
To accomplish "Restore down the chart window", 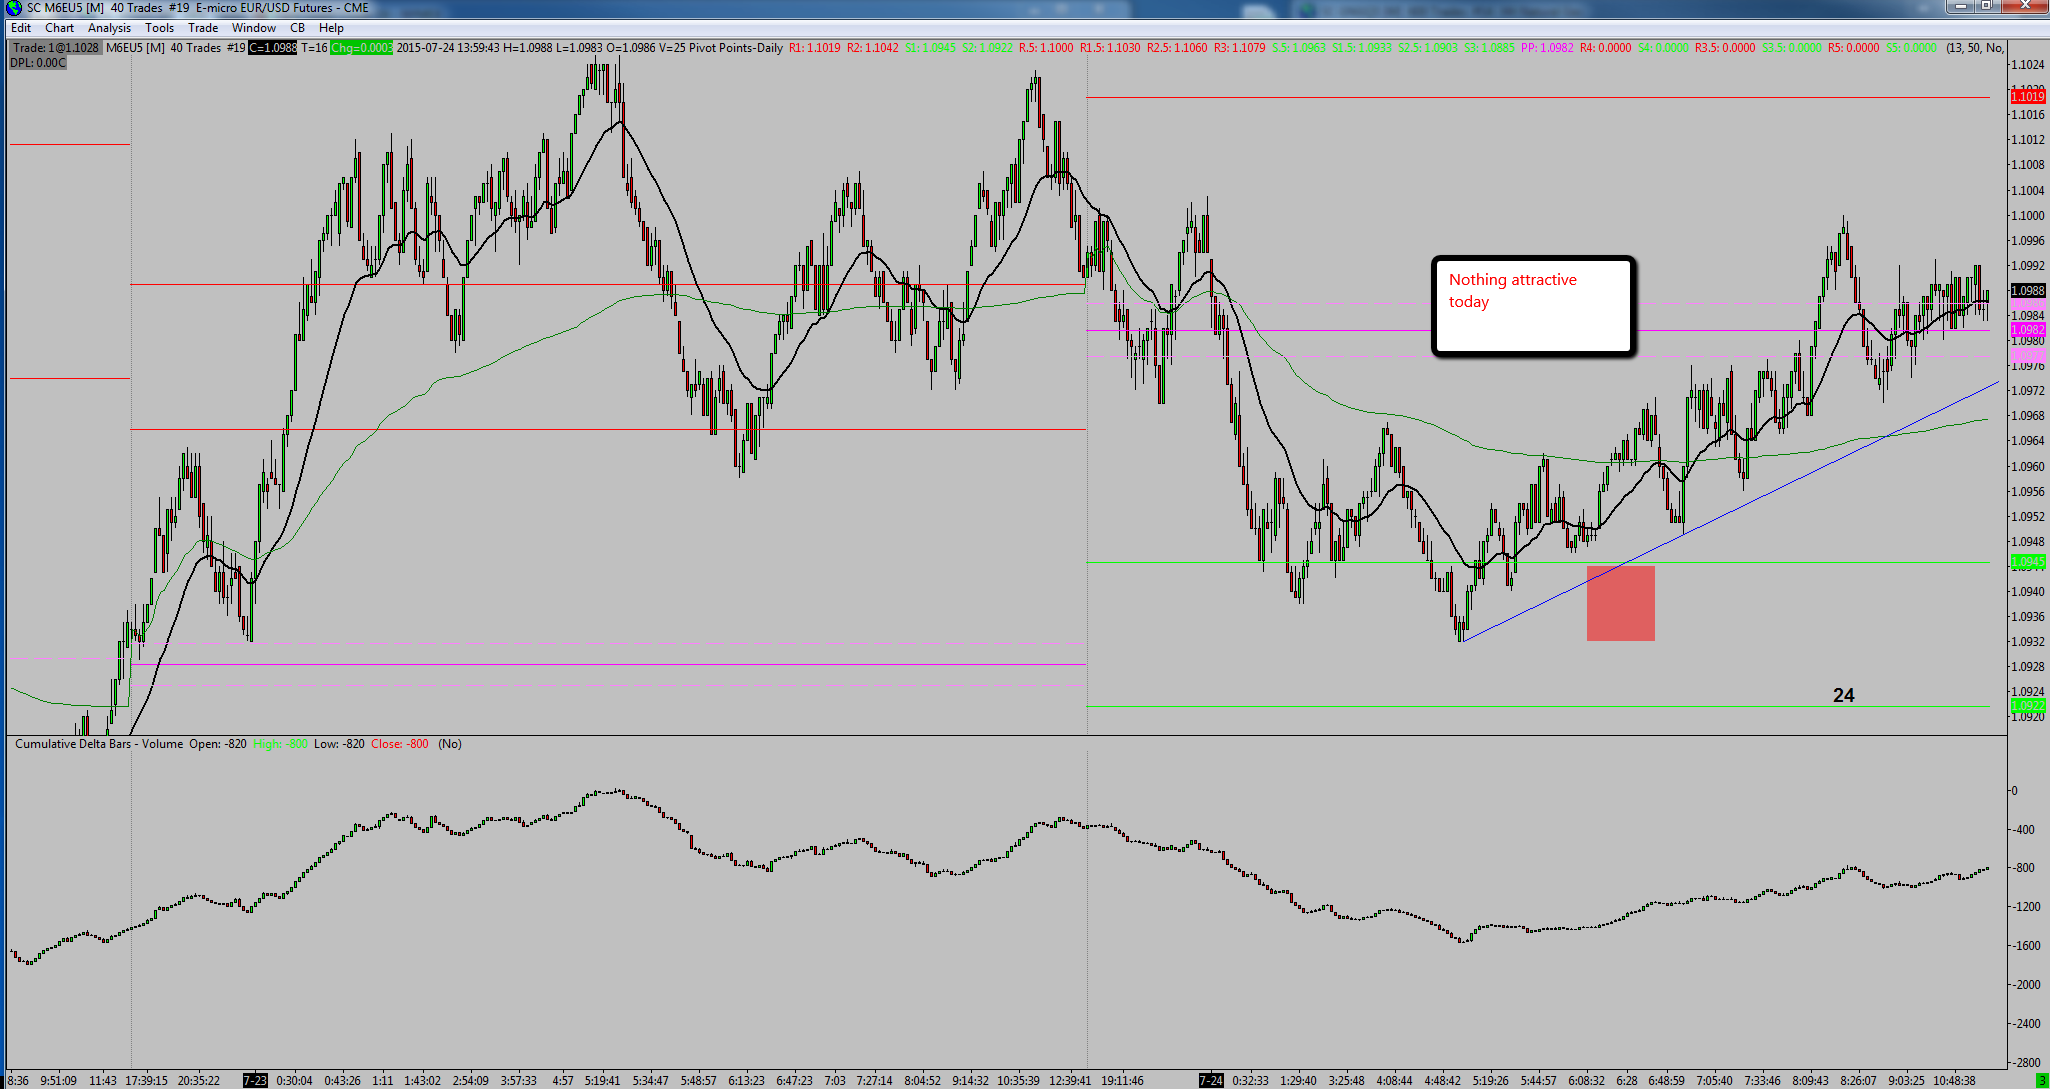I will click(x=1986, y=6).
